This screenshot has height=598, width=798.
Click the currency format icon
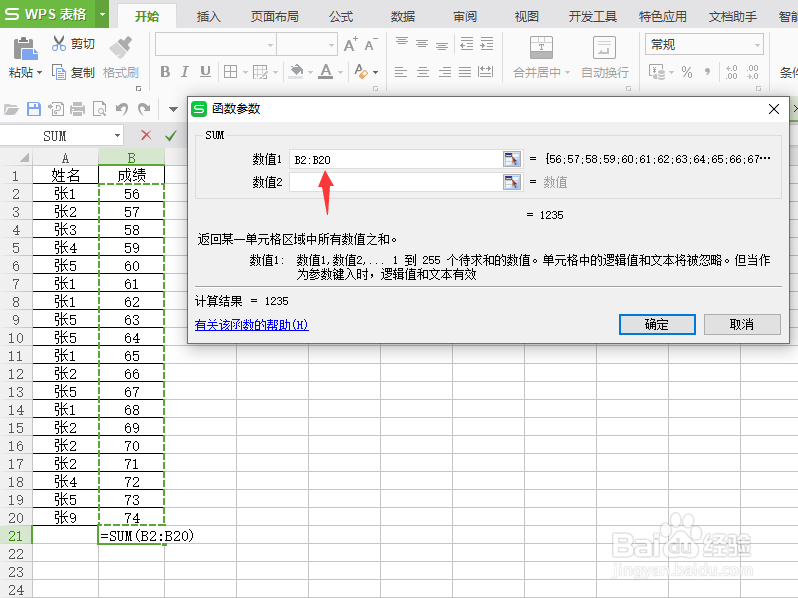657,72
